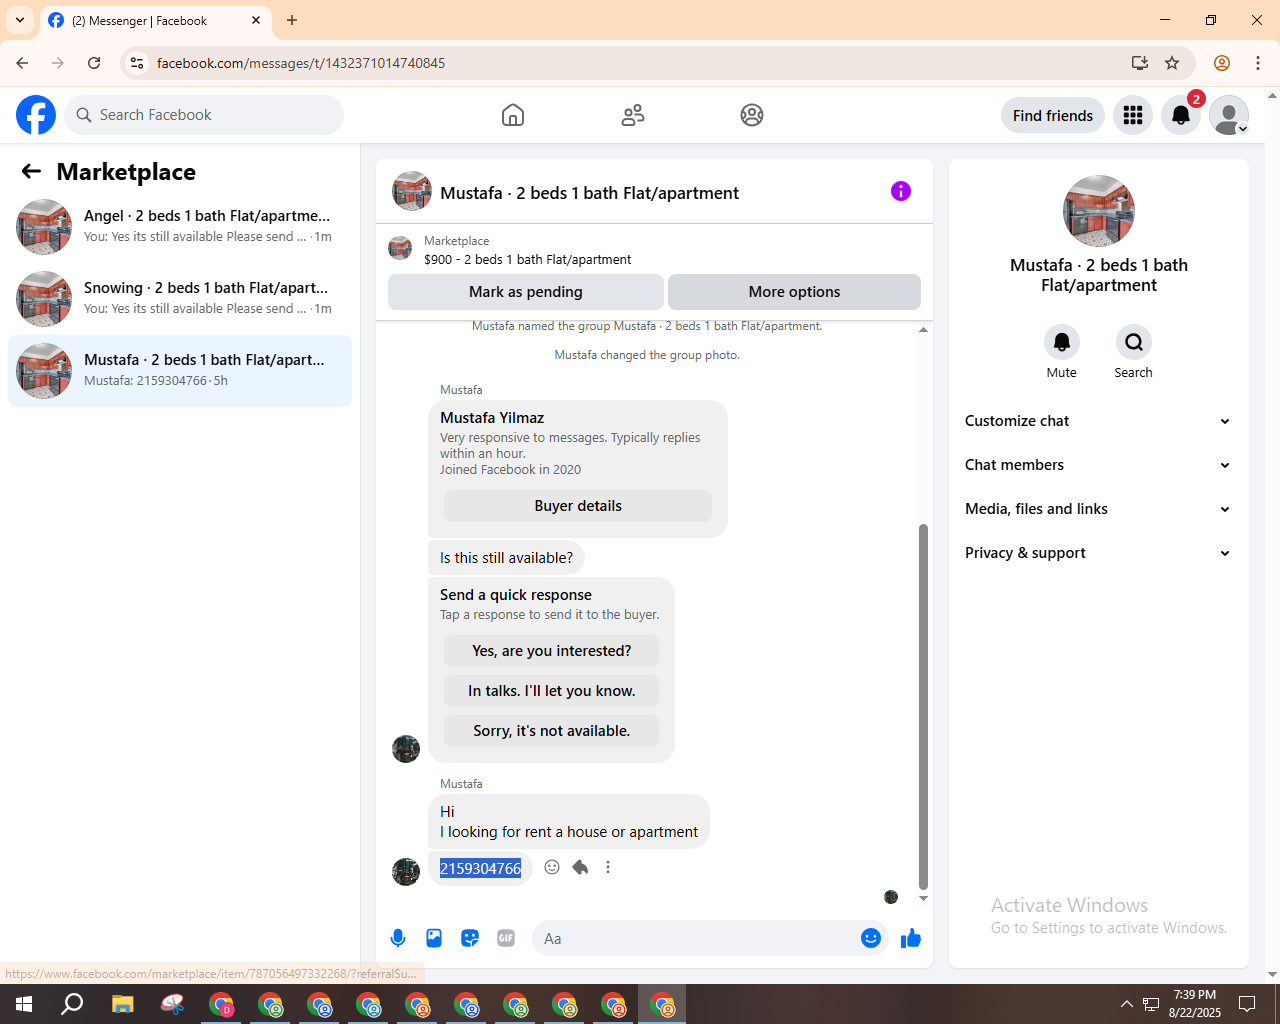1280x1024 pixels.
Task: Open Angel conversation in list
Action: pyautogui.click(x=180, y=227)
